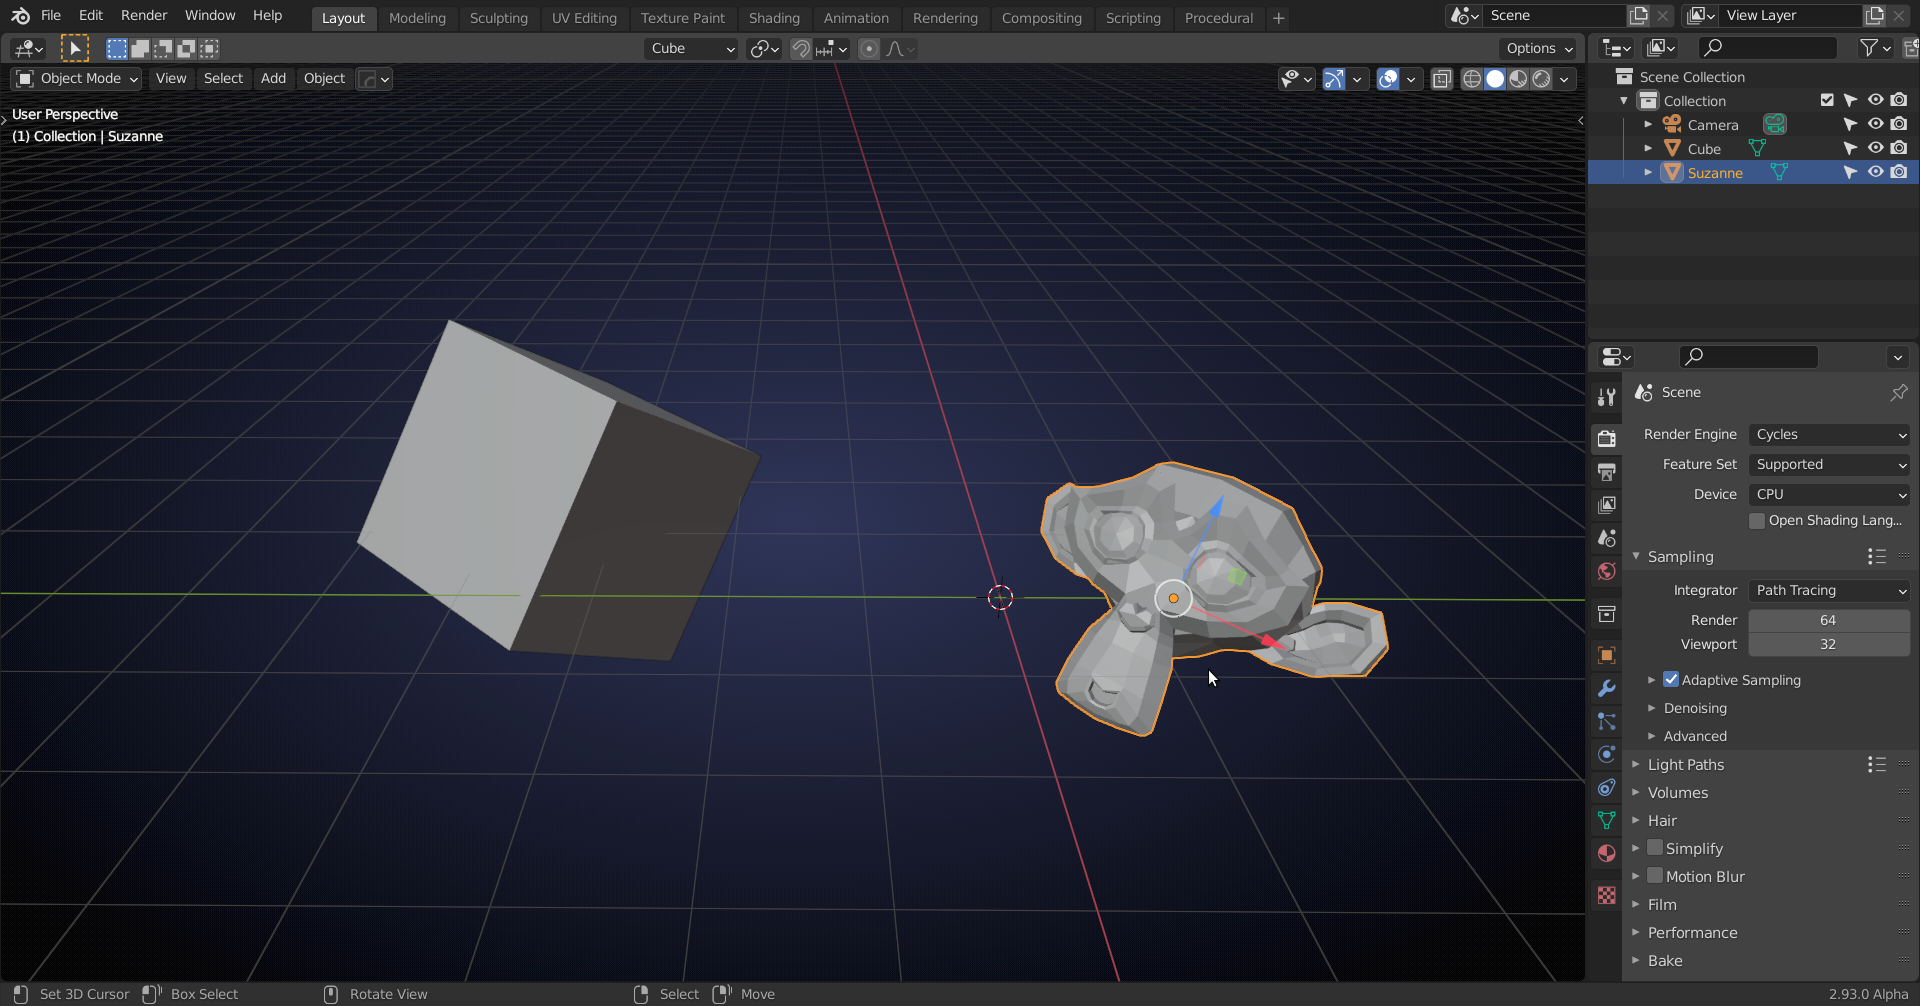Uncheck the Adaptive Sampling checkbox
This screenshot has width=1920, height=1006.
[x=1671, y=679]
